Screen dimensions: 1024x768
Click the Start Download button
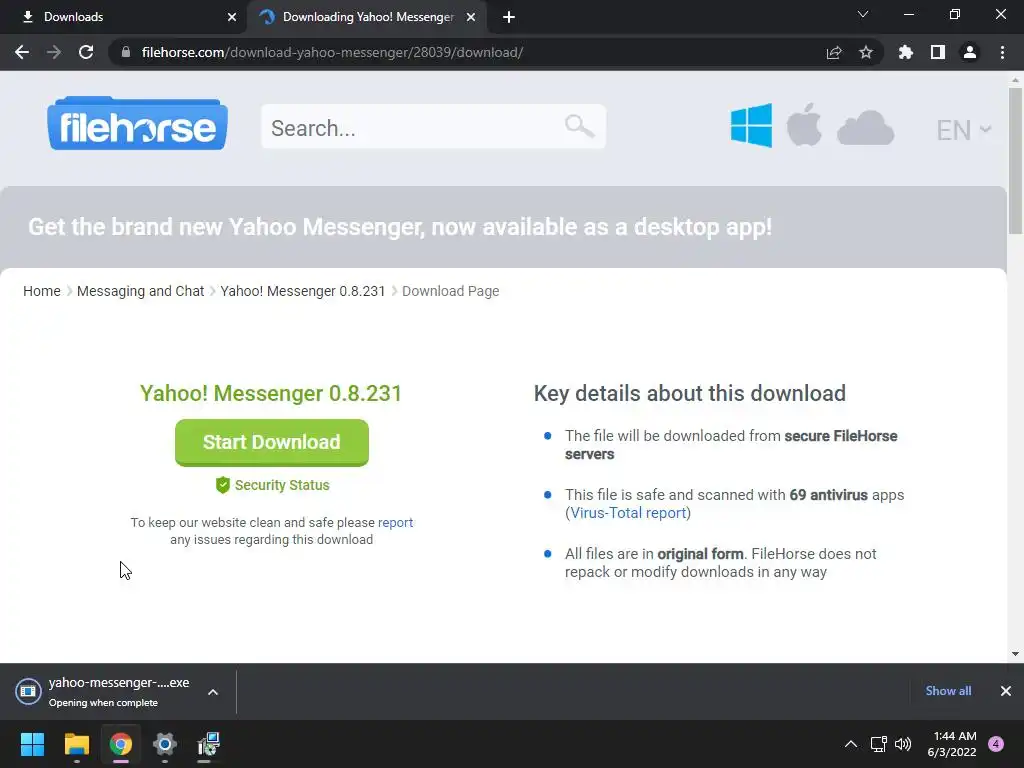(x=272, y=442)
